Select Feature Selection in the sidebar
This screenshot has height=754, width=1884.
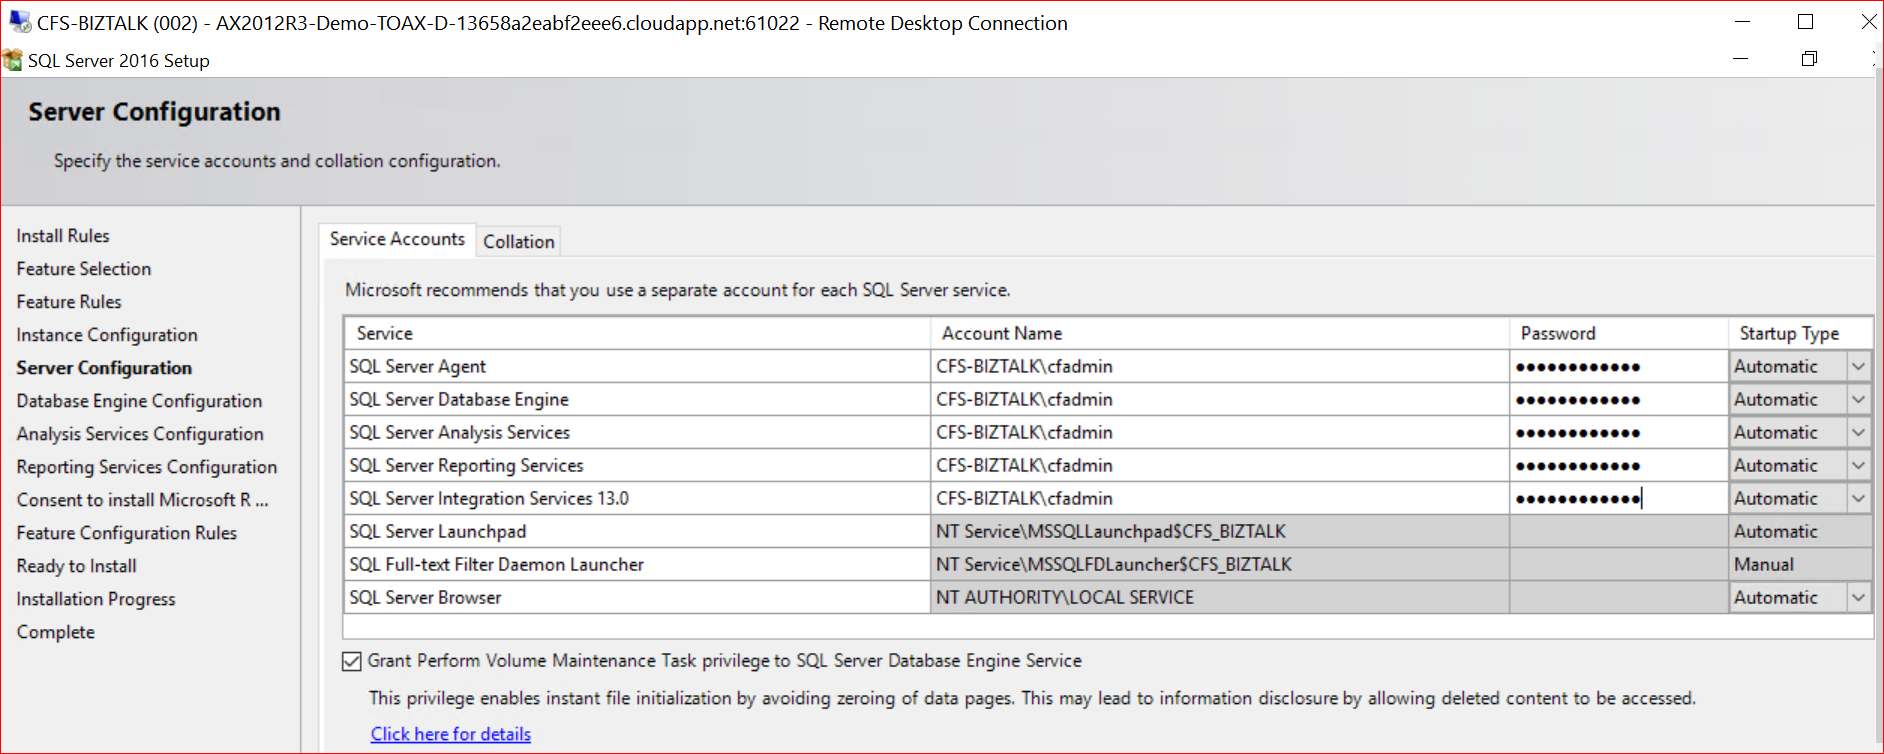point(84,269)
